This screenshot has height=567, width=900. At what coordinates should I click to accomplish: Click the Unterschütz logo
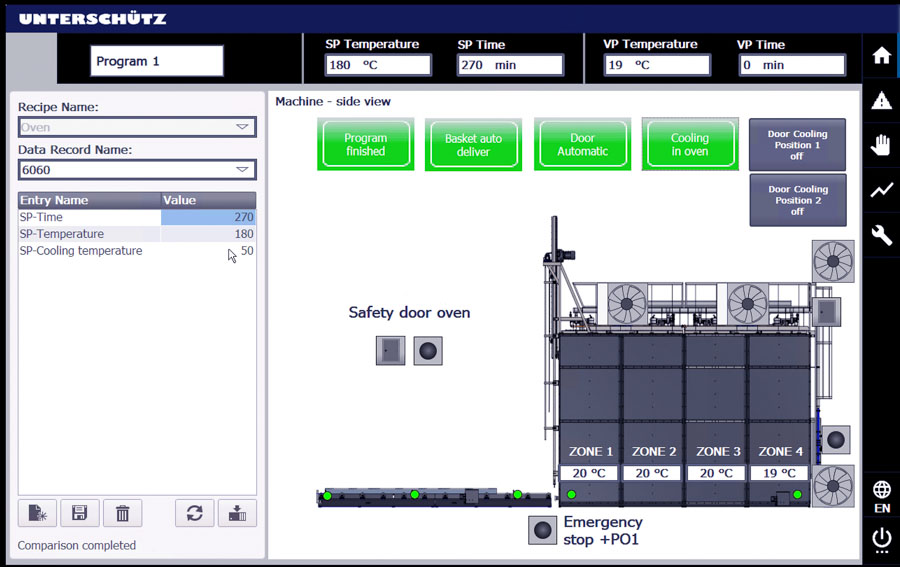point(92,19)
